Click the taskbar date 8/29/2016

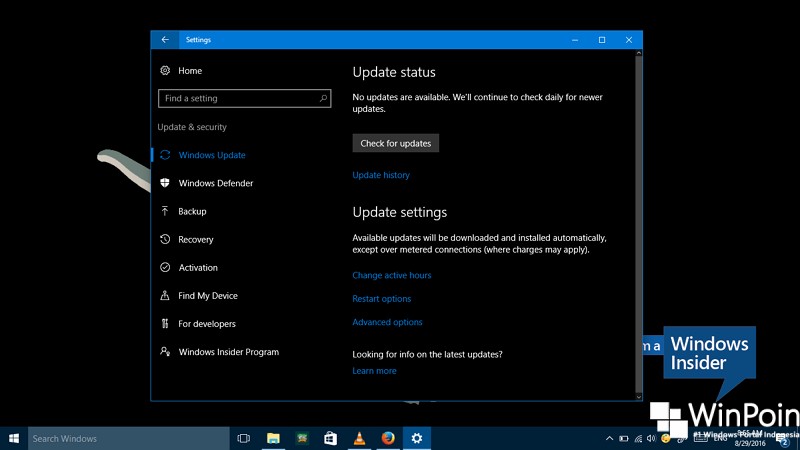749,443
